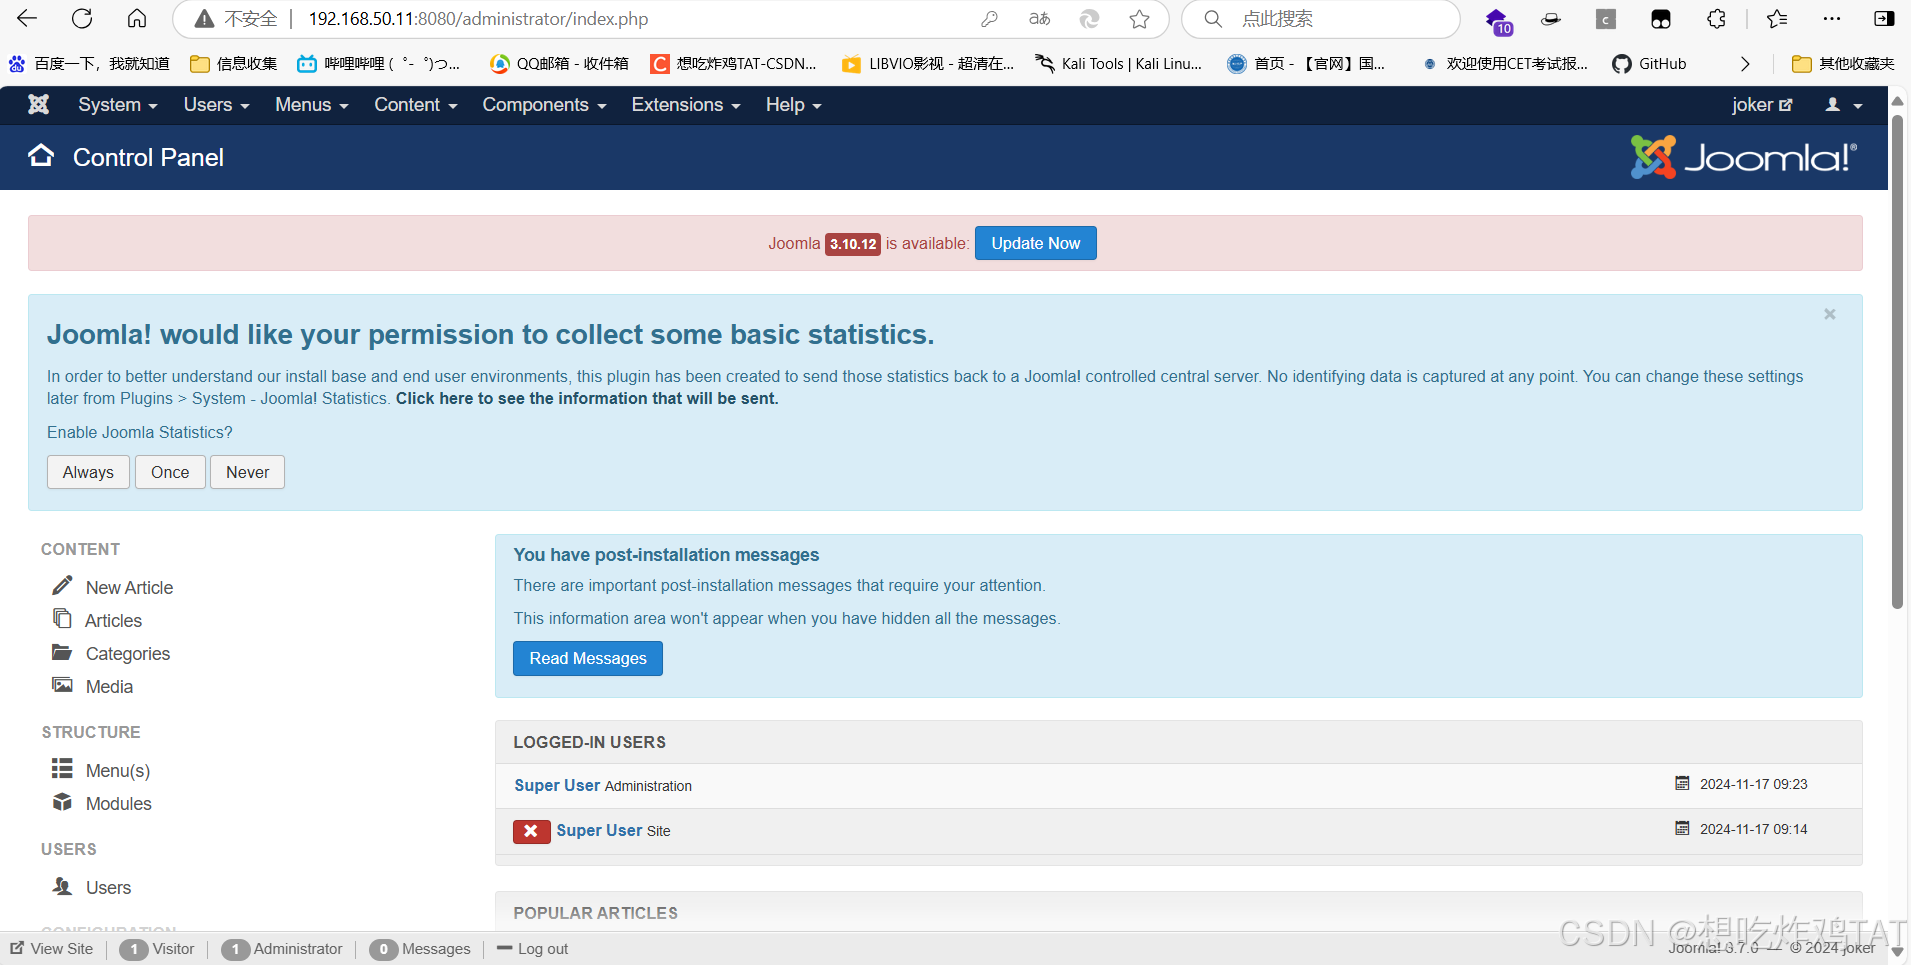Click Log out in status bar
The image size is (1911, 965).
[533, 949]
